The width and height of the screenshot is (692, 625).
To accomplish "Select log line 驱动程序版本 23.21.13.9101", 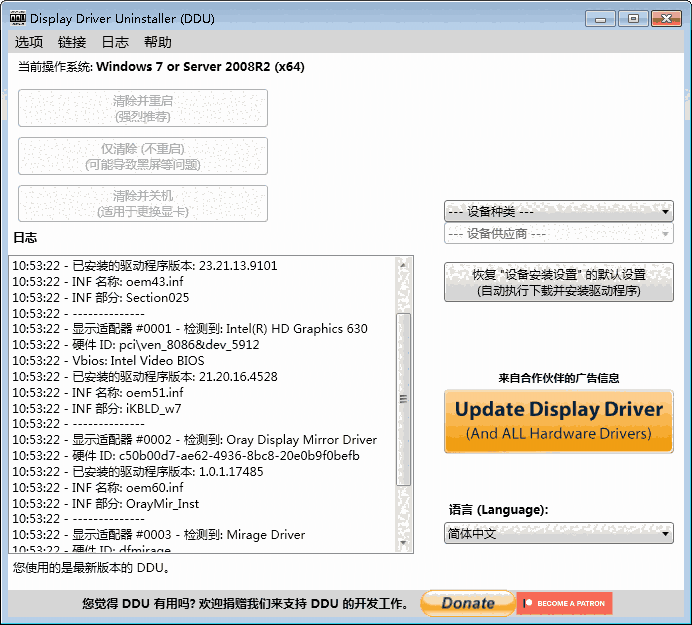I will coord(145,265).
